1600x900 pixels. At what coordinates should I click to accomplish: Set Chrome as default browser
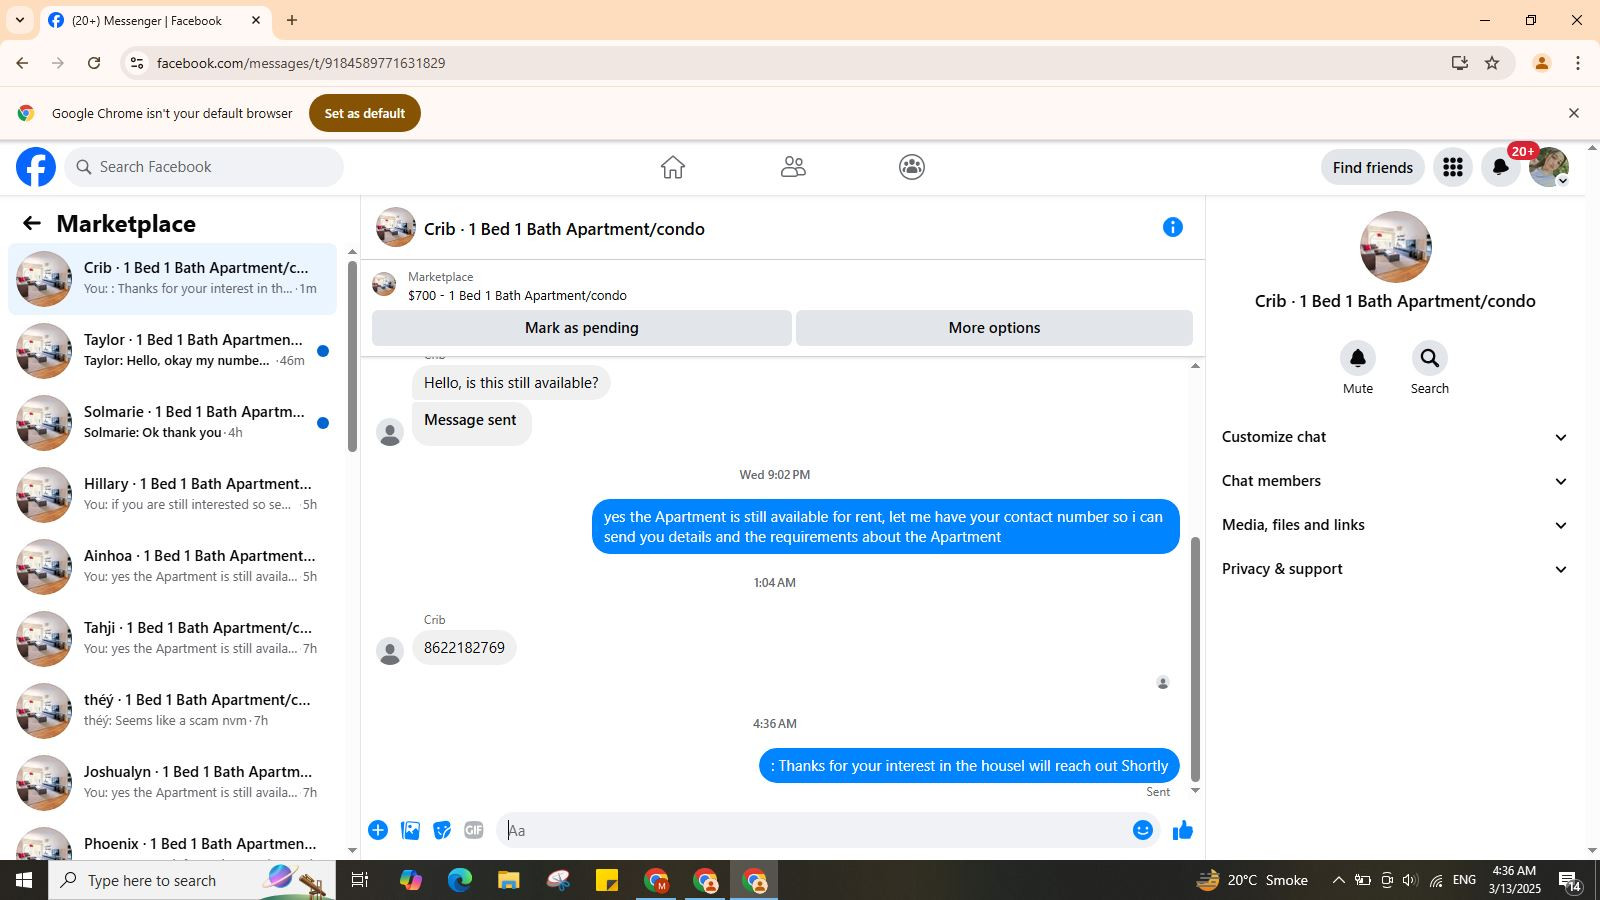(x=365, y=113)
